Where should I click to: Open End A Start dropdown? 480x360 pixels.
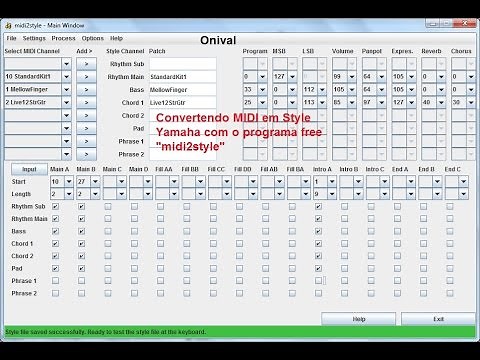[411, 182]
